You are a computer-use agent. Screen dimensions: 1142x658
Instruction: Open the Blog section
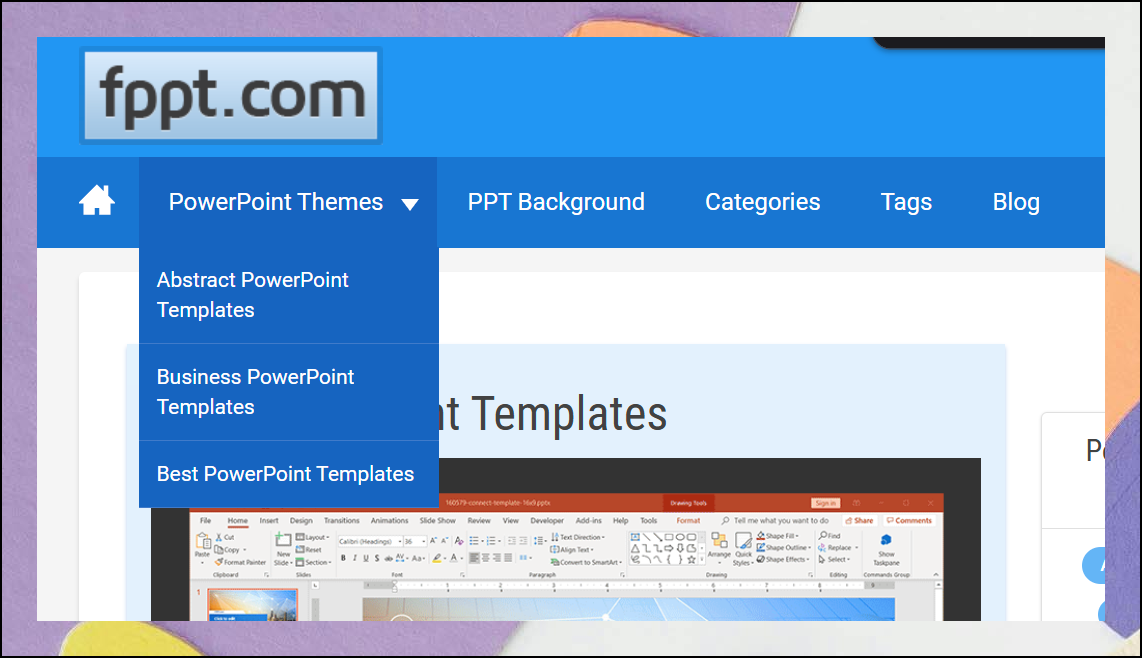pyautogui.click(x=1016, y=202)
